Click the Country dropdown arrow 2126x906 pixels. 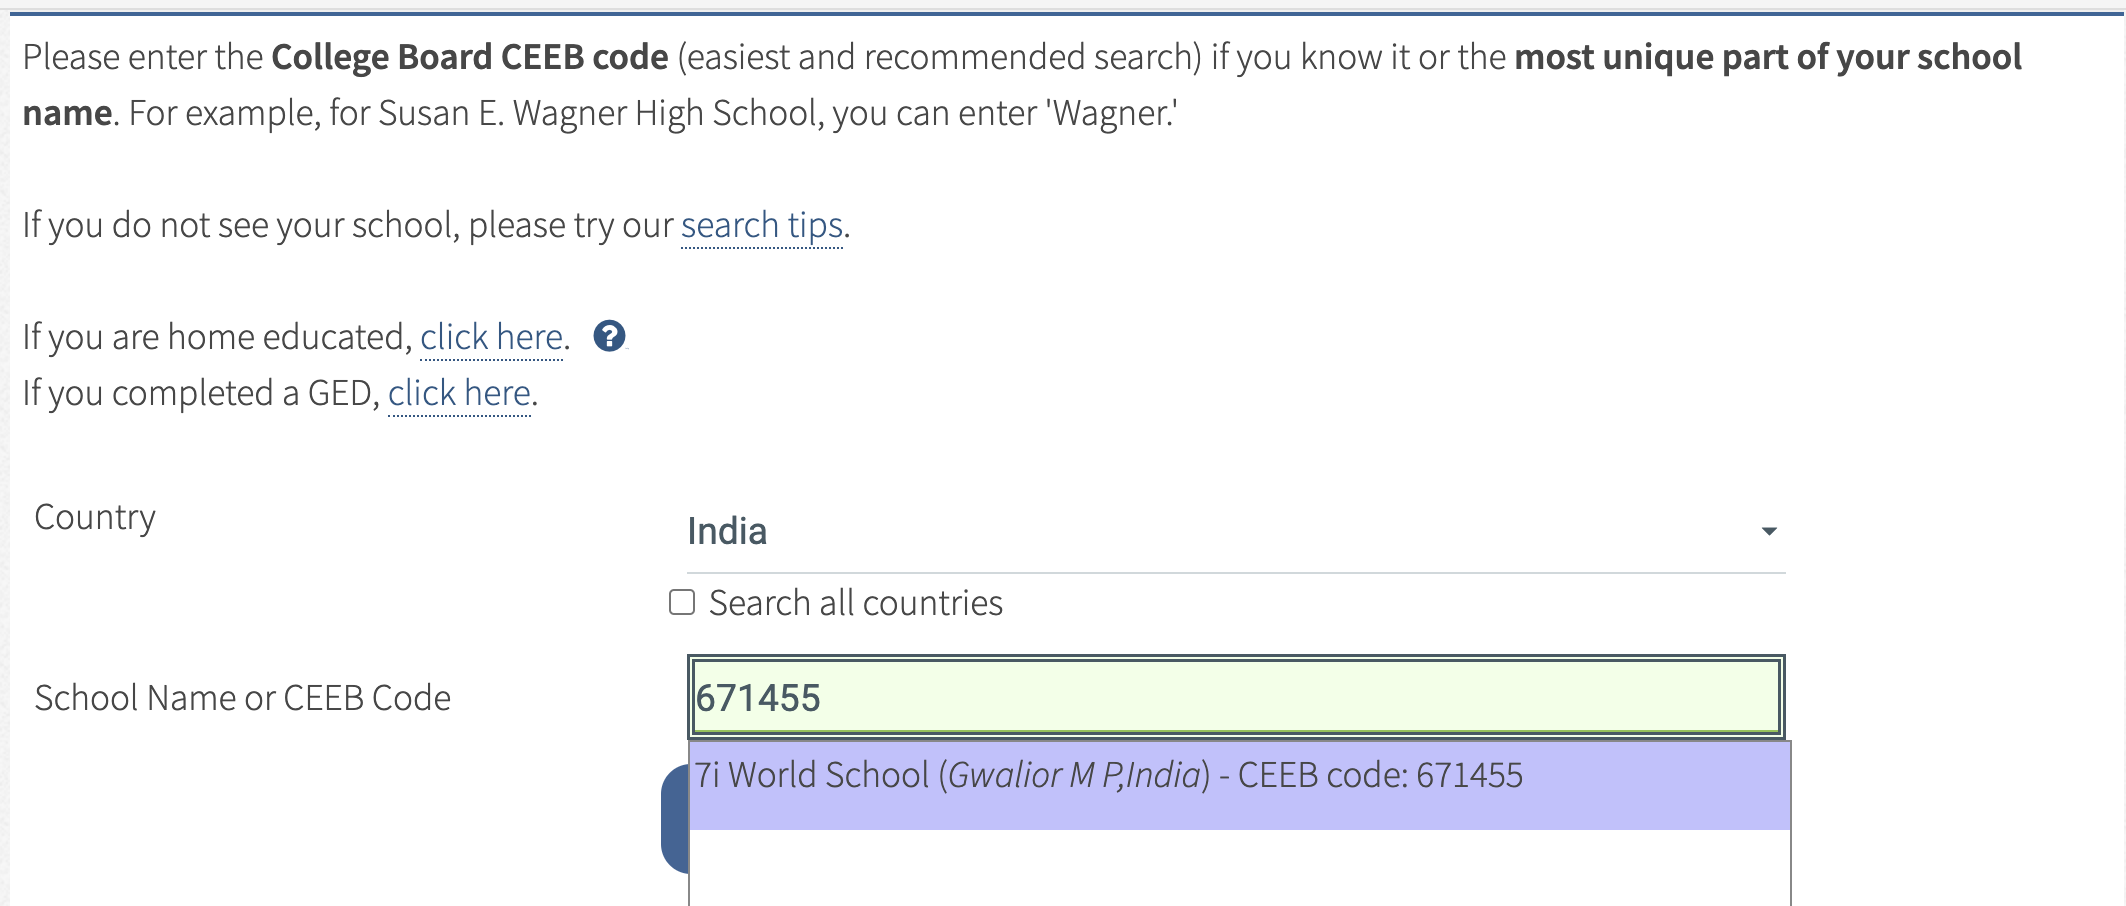coord(1768,531)
